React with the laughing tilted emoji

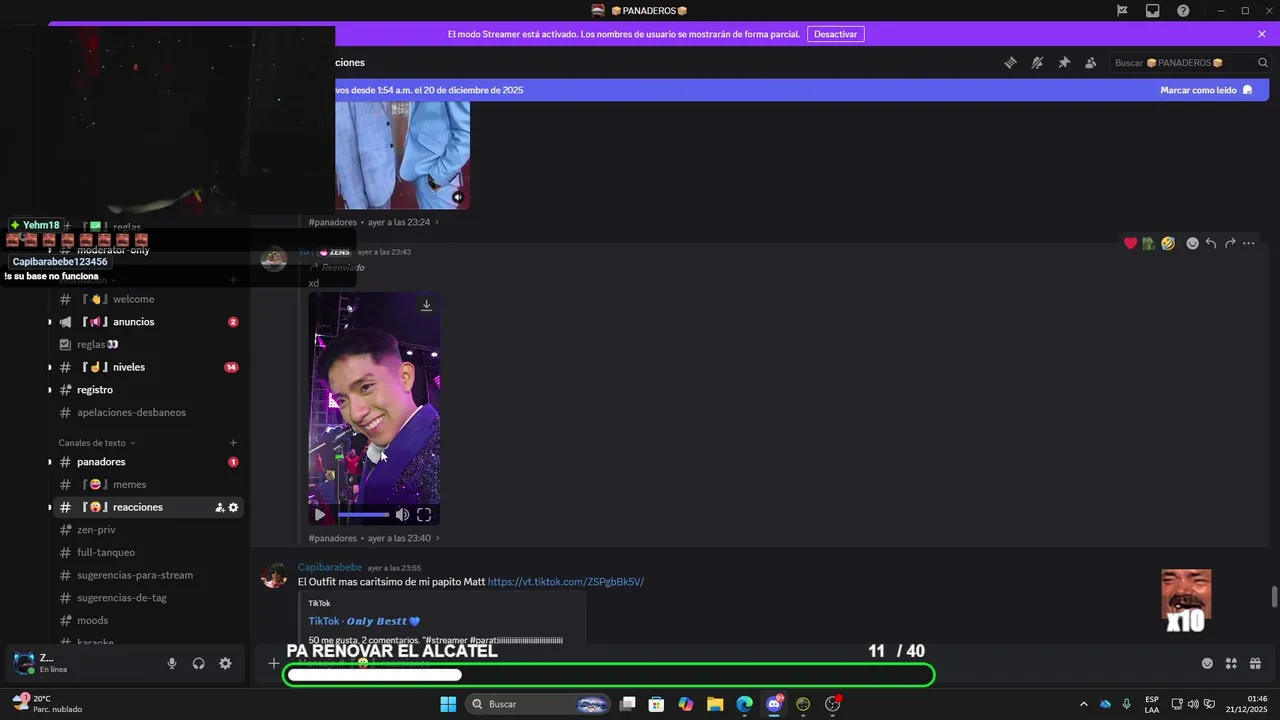coord(1168,243)
